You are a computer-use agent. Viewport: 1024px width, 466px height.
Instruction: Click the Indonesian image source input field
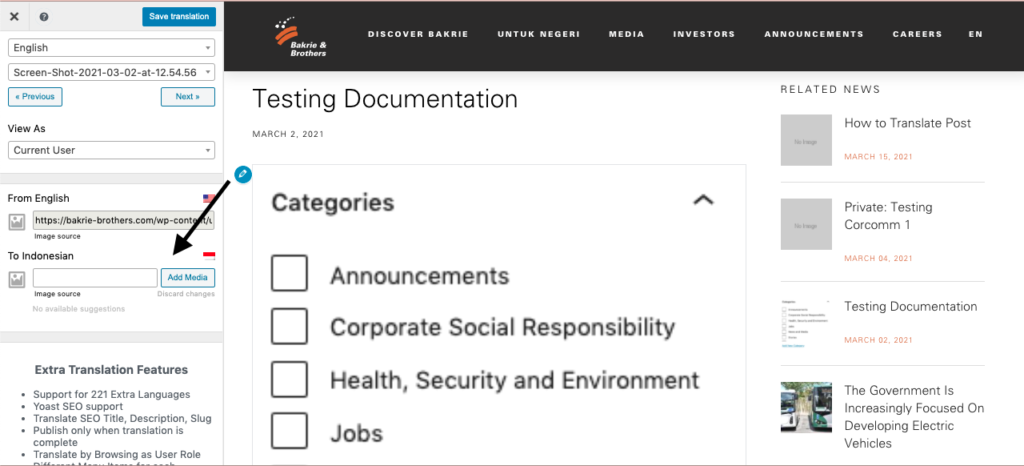95,278
